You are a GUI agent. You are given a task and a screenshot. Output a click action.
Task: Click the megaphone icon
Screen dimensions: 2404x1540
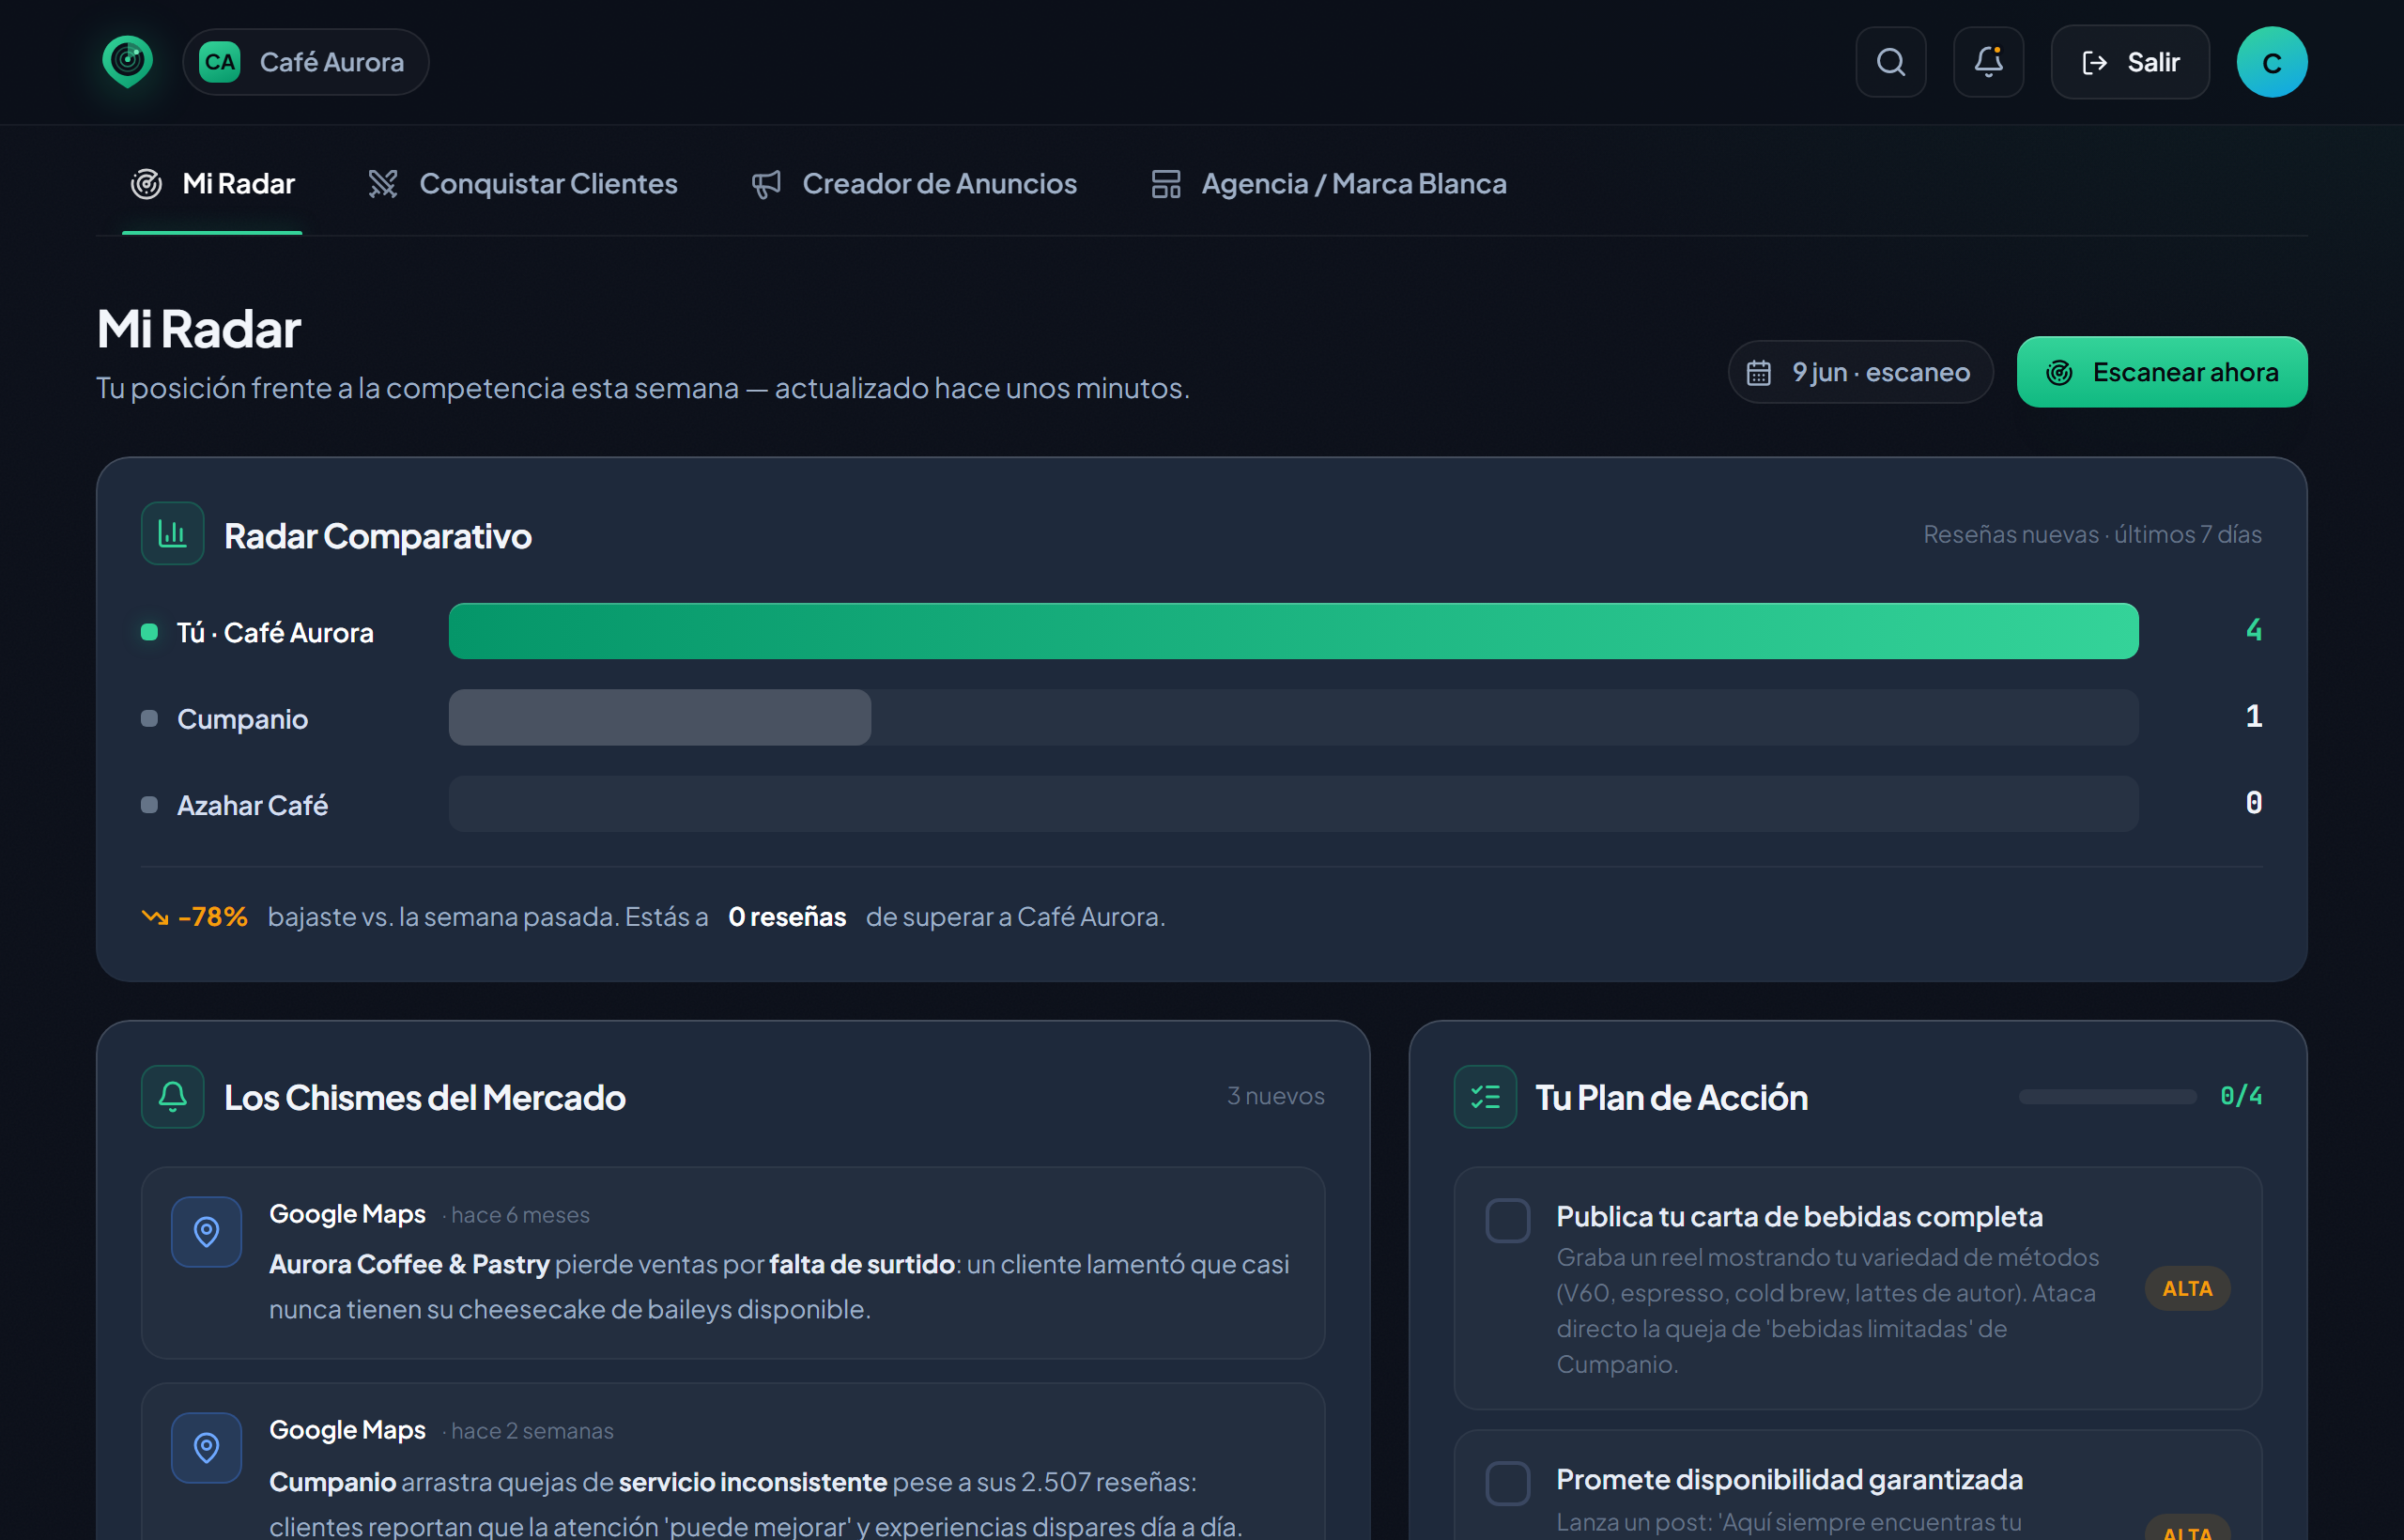766,184
